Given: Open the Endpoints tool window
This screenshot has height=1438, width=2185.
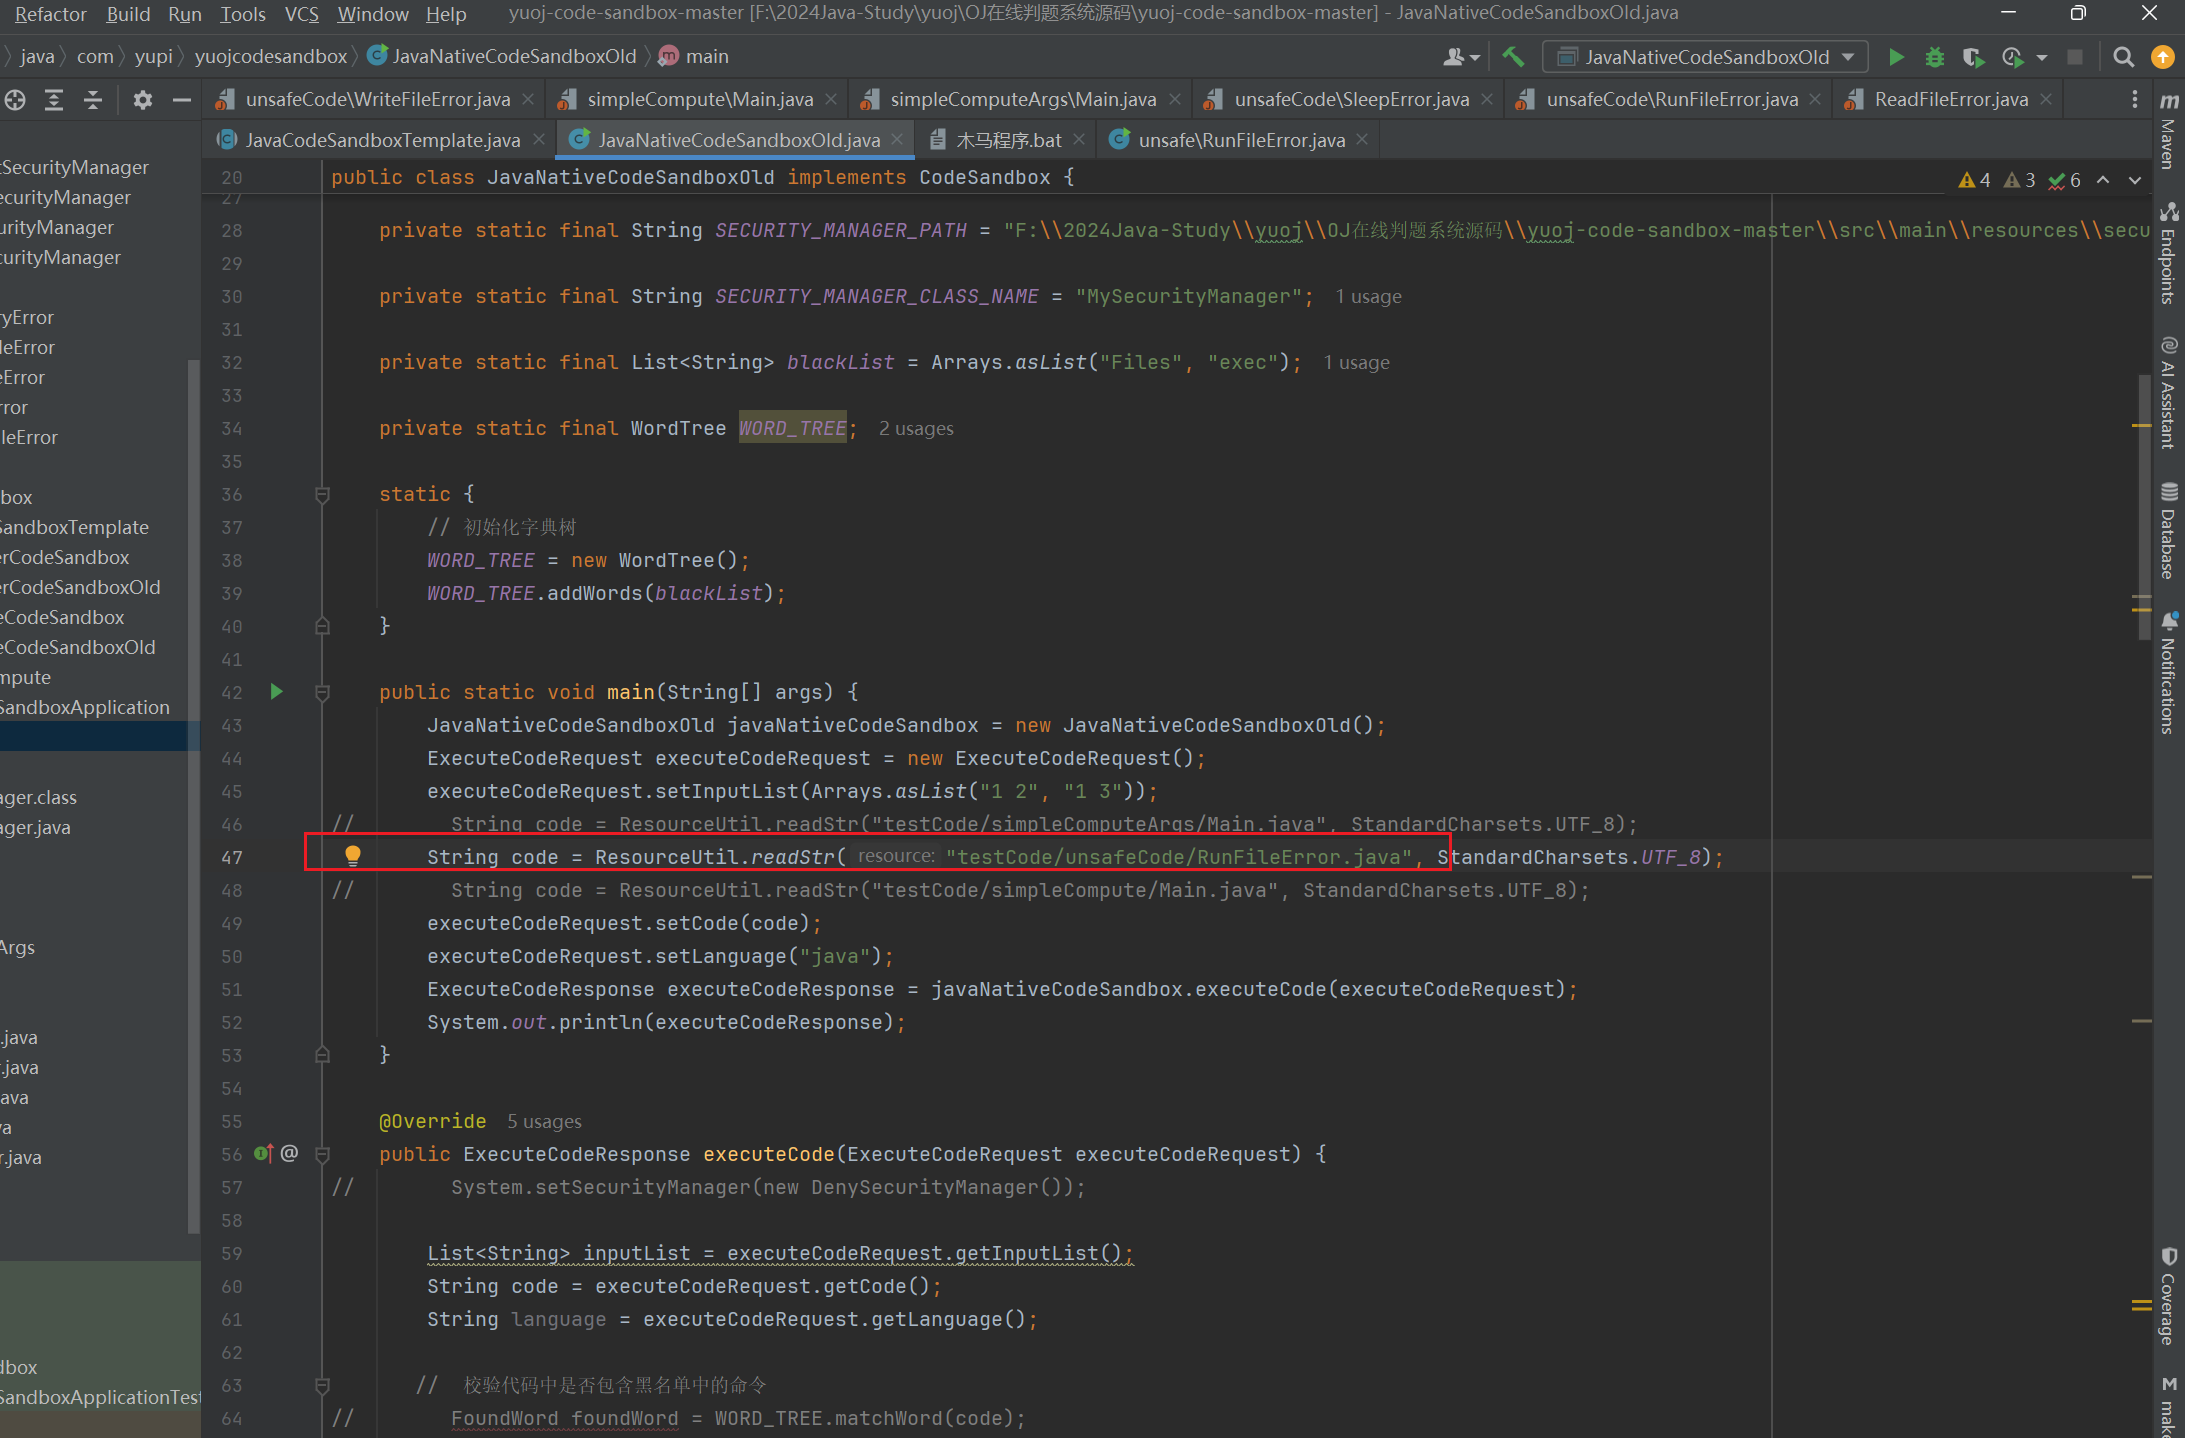Looking at the screenshot, I should tap(2168, 253).
